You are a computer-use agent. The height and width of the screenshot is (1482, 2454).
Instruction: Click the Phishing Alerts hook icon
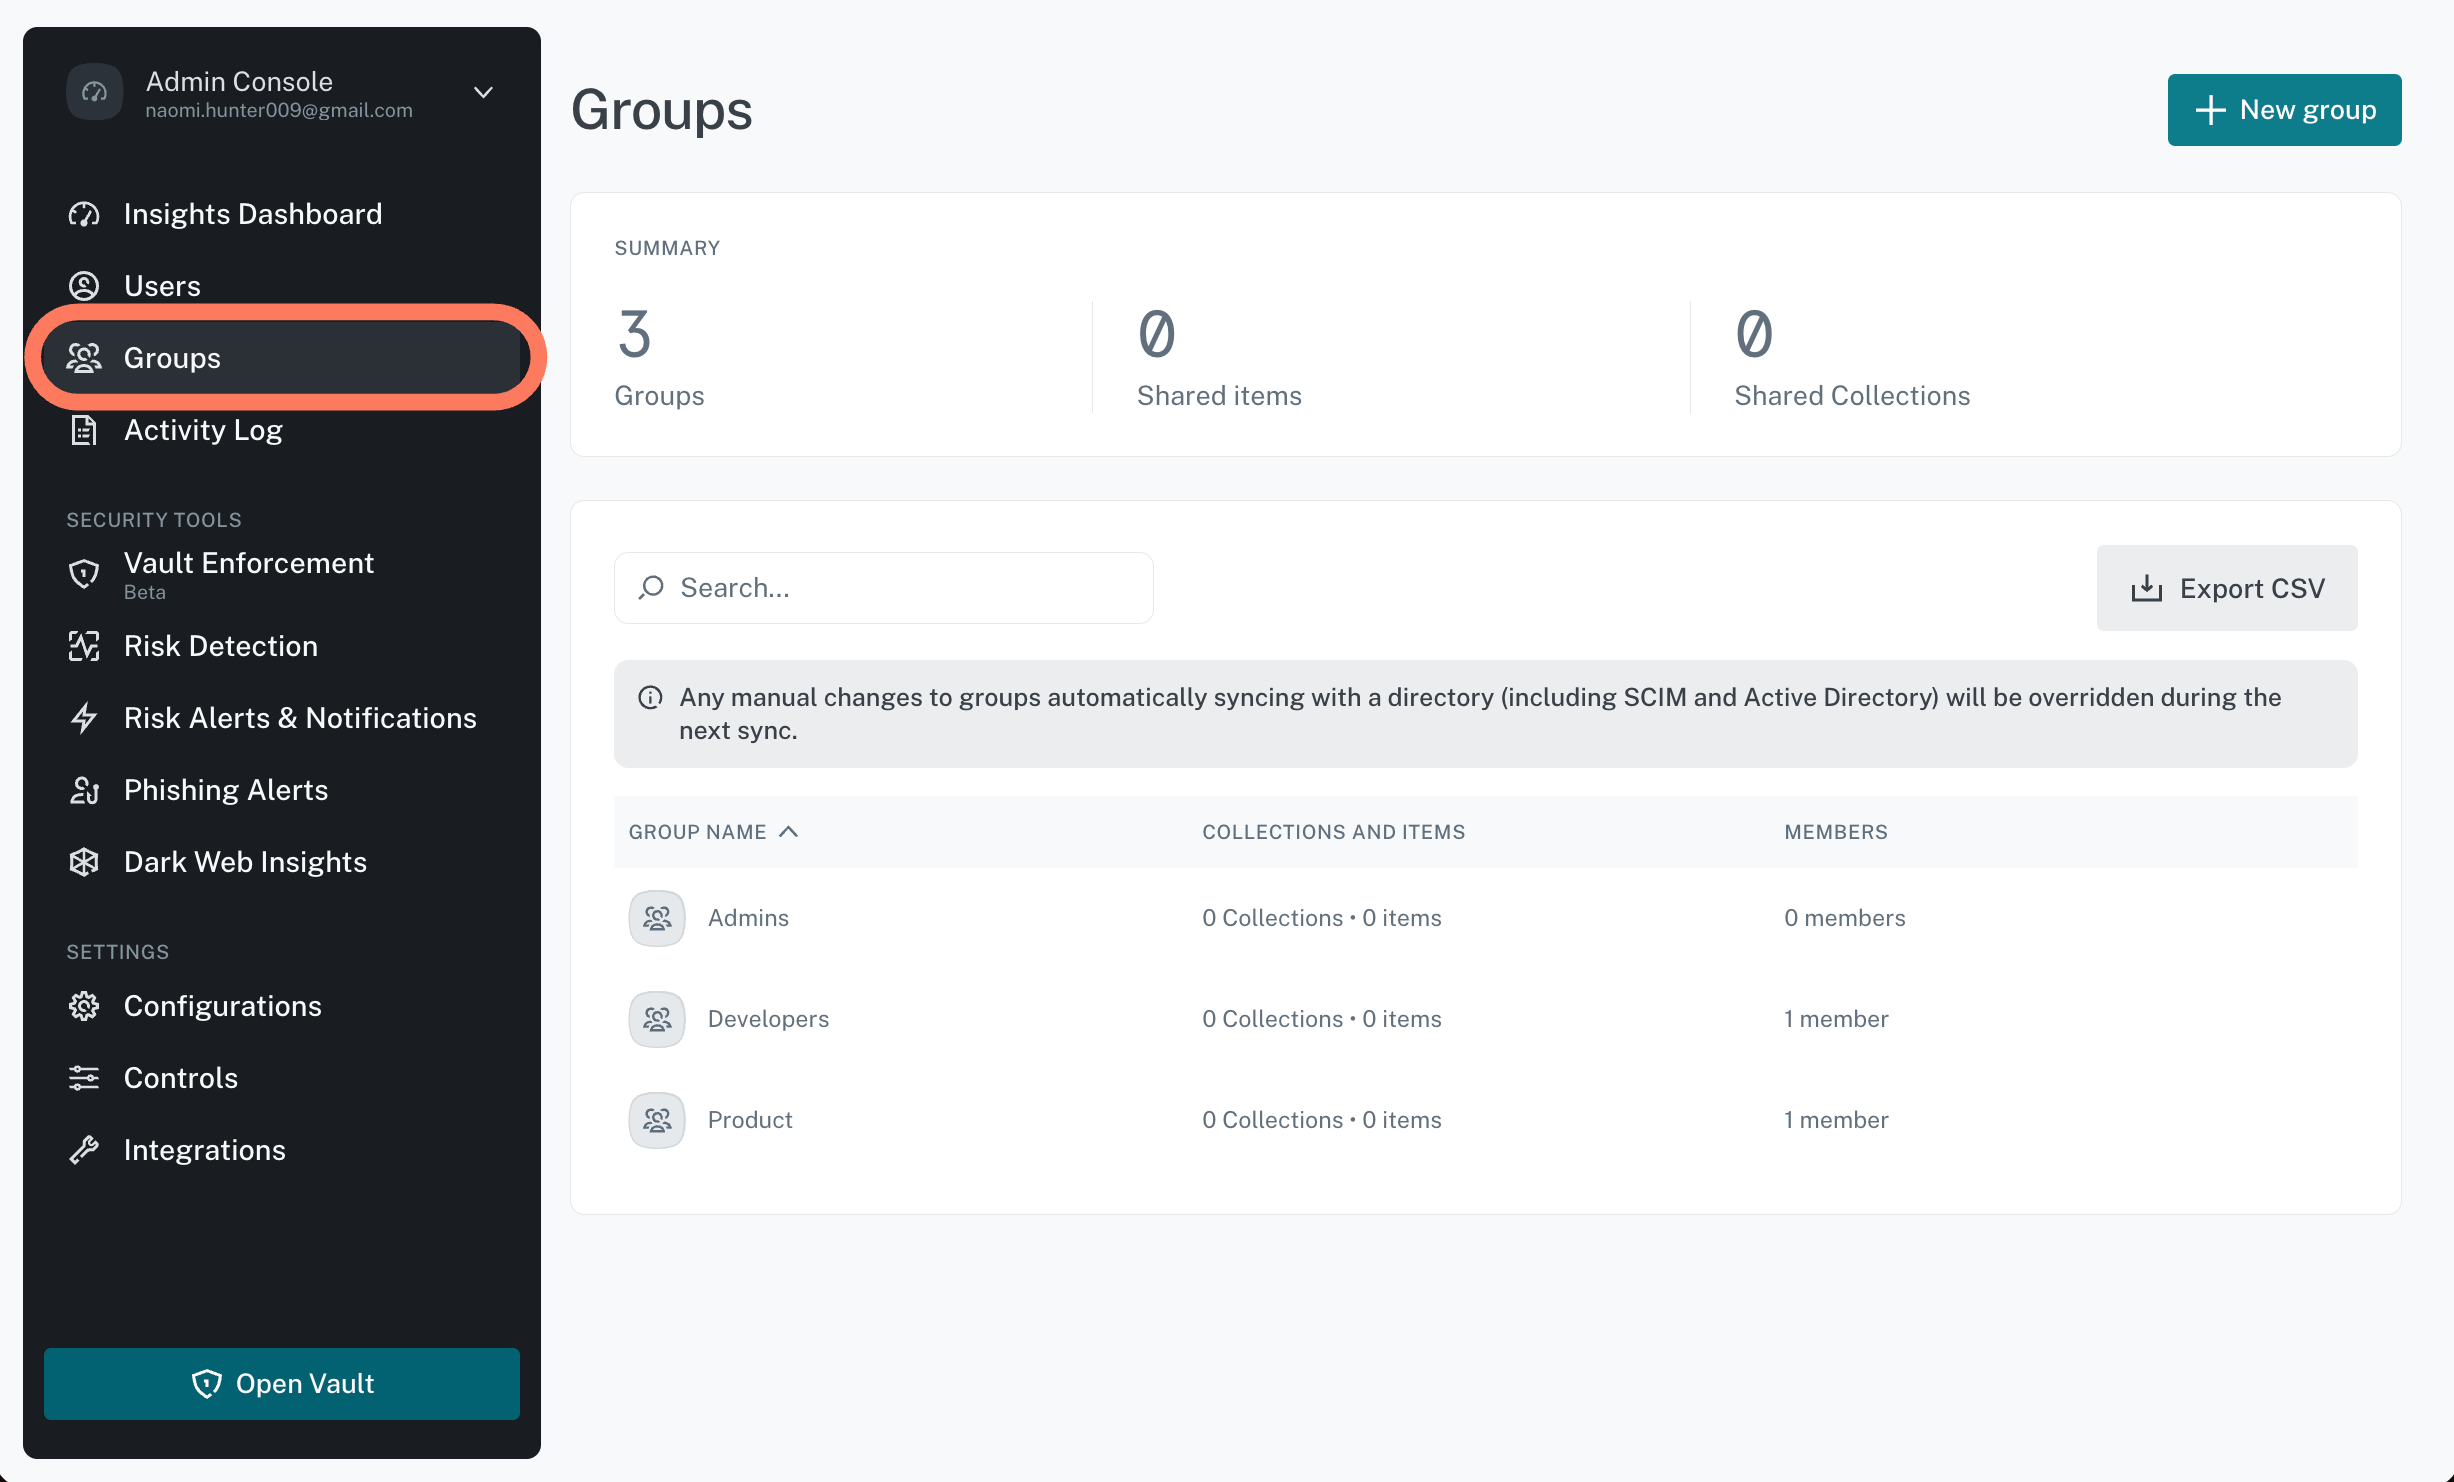click(x=84, y=790)
